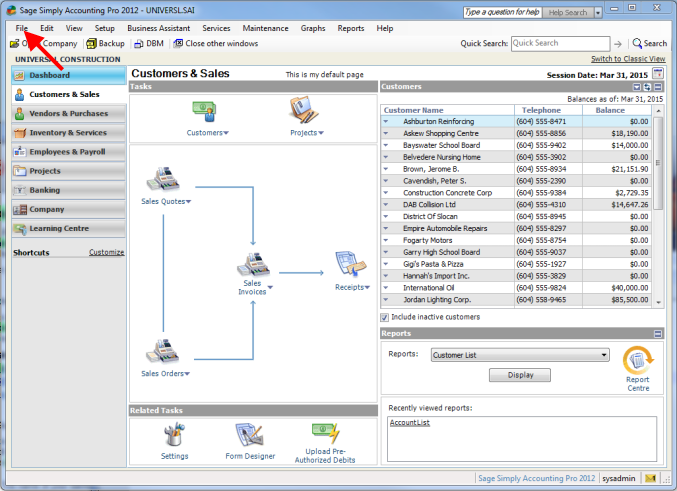Expand the Receipts dropdown arrow
This screenshot has height=491, width=677.
click(x=367, y=287)
